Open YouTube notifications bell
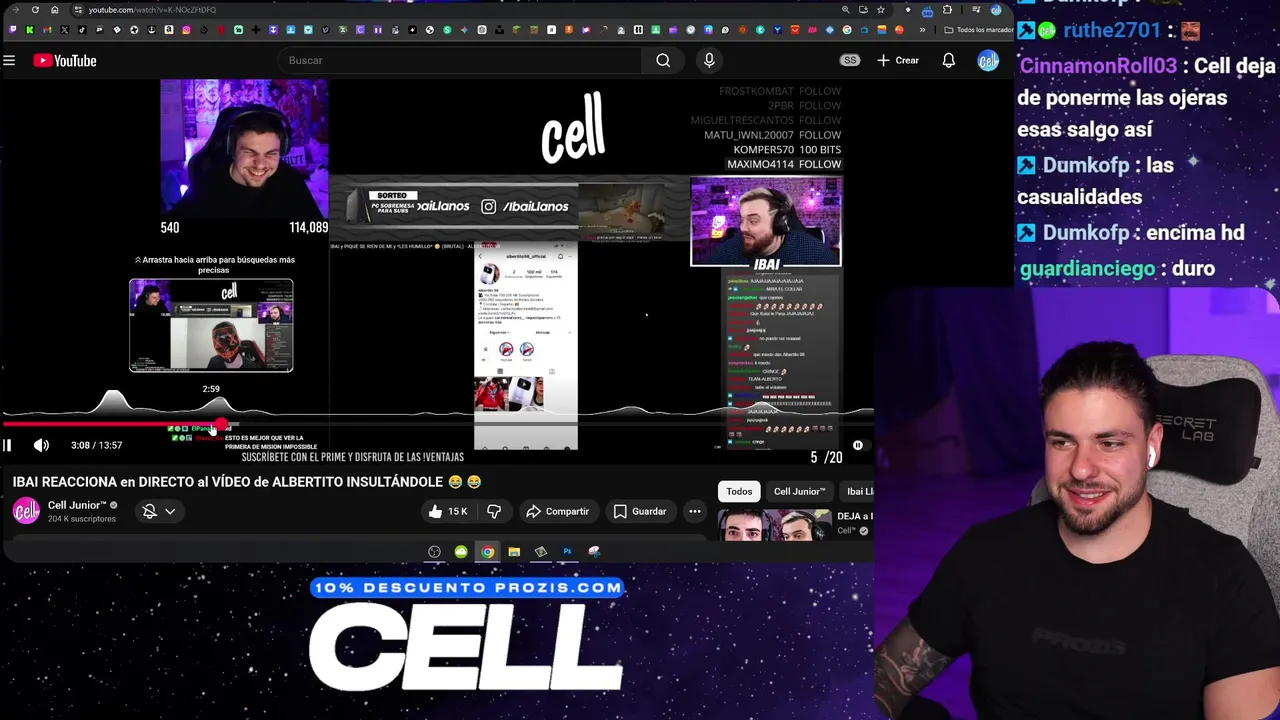1280x720 pixels. 948,60
